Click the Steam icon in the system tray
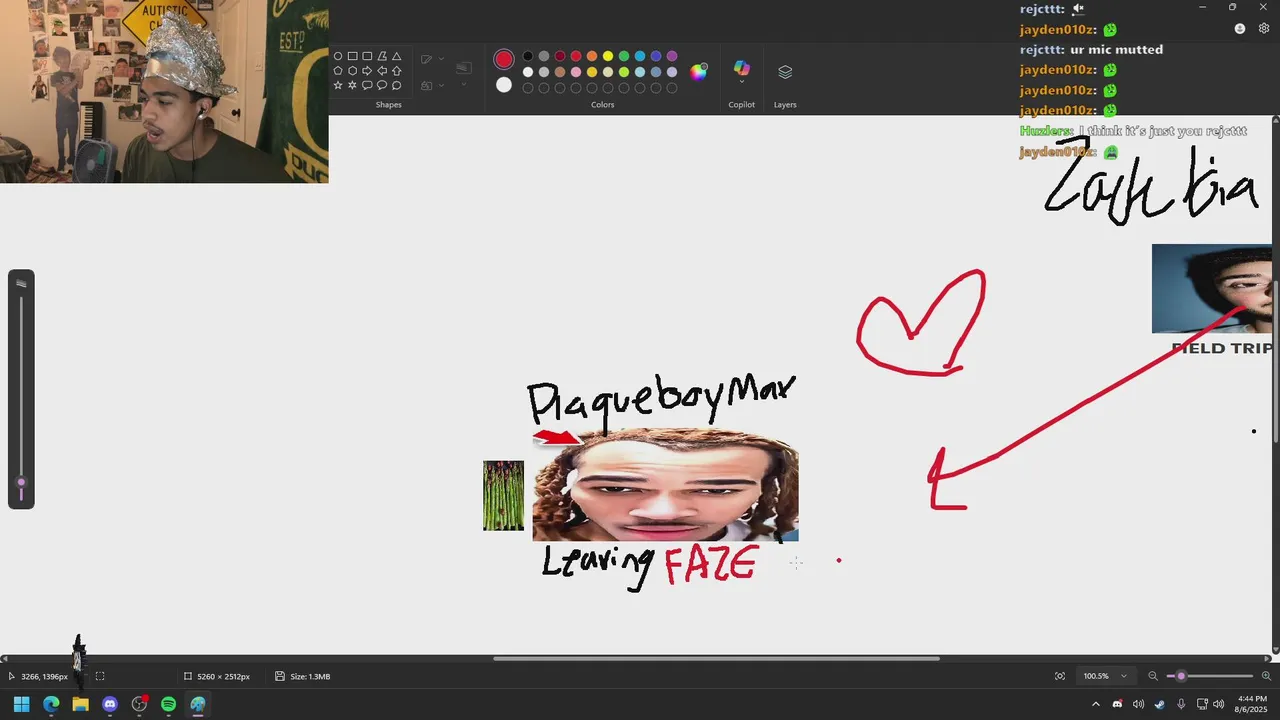Image resolution: width=1280 pixels, height=720 pixels. (1160, 704)
